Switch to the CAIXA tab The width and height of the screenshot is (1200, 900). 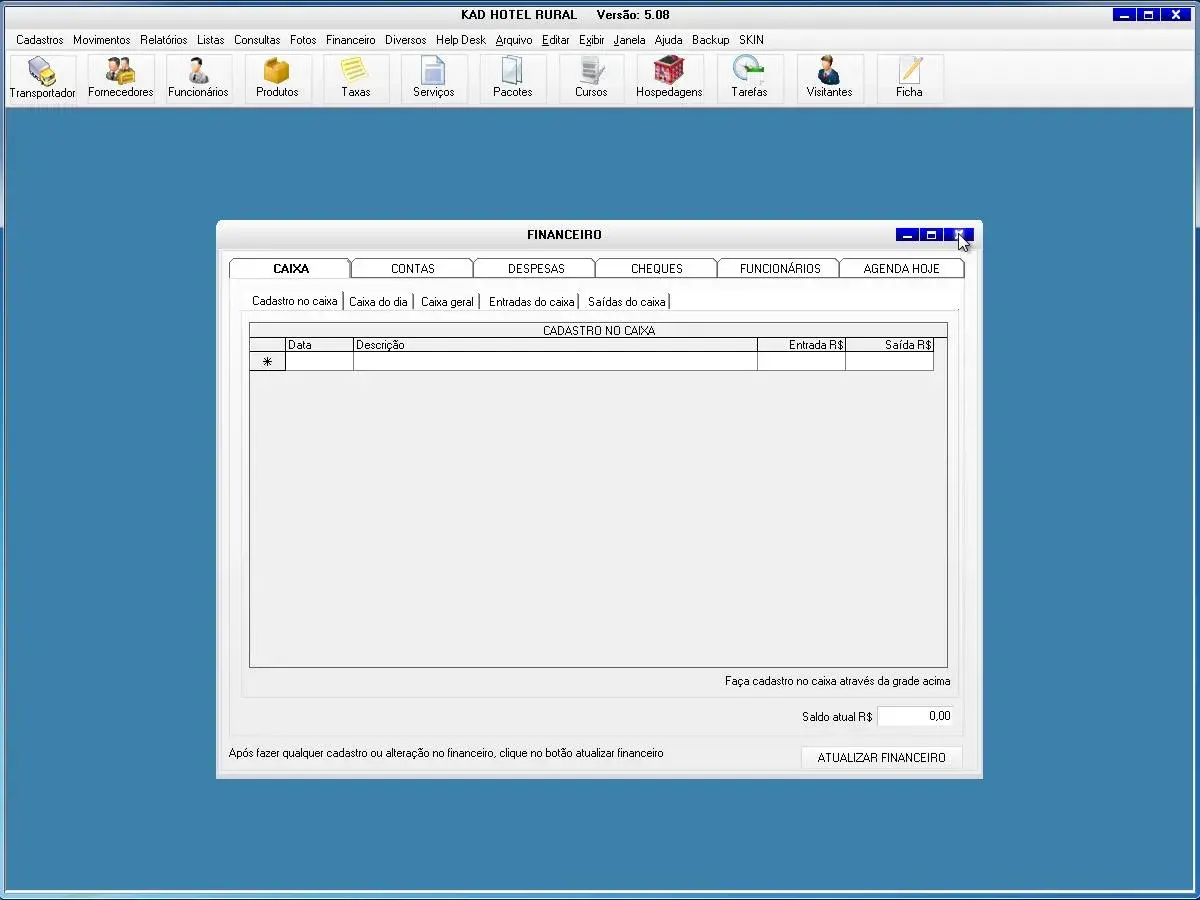pos(291,268)
